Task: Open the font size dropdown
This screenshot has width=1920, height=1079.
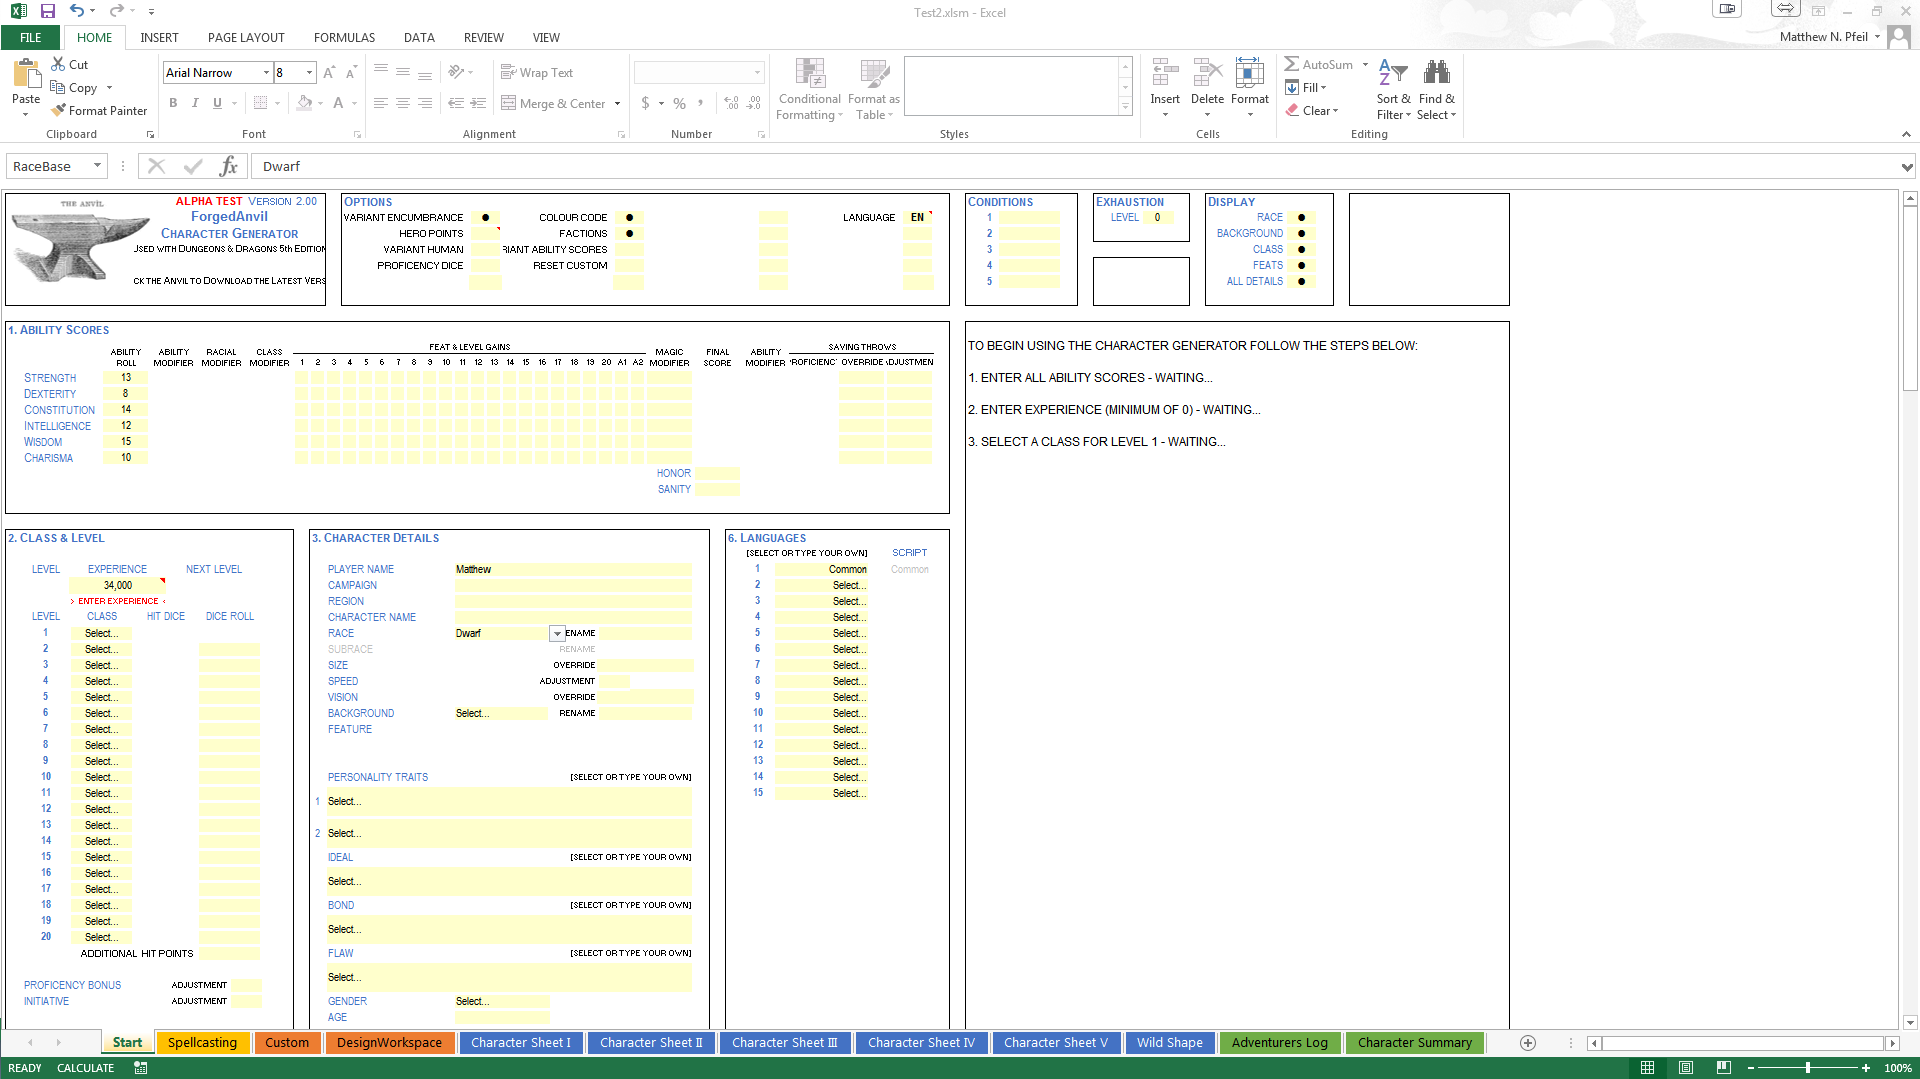Action: click(309, 73)
